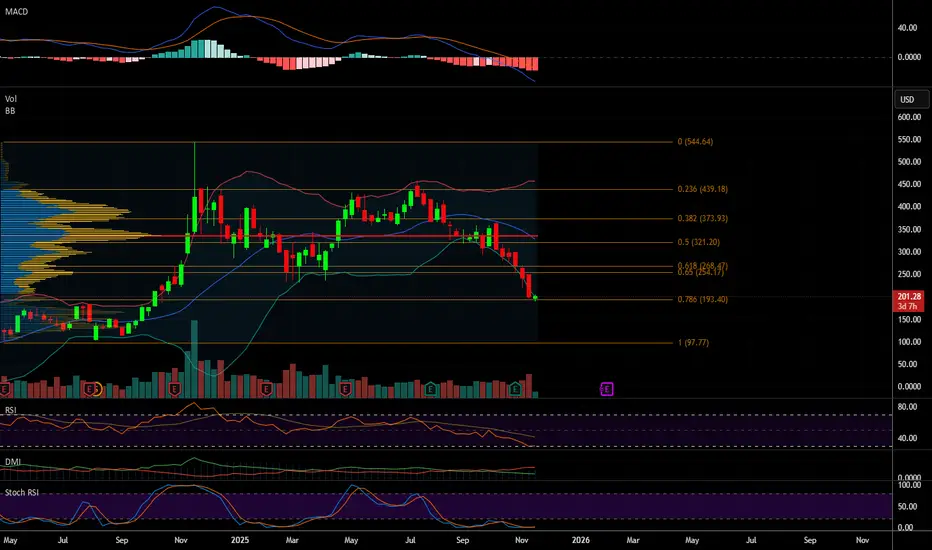
Task: Click the 3d 7h bar countdown
Action: pos(909,306)
